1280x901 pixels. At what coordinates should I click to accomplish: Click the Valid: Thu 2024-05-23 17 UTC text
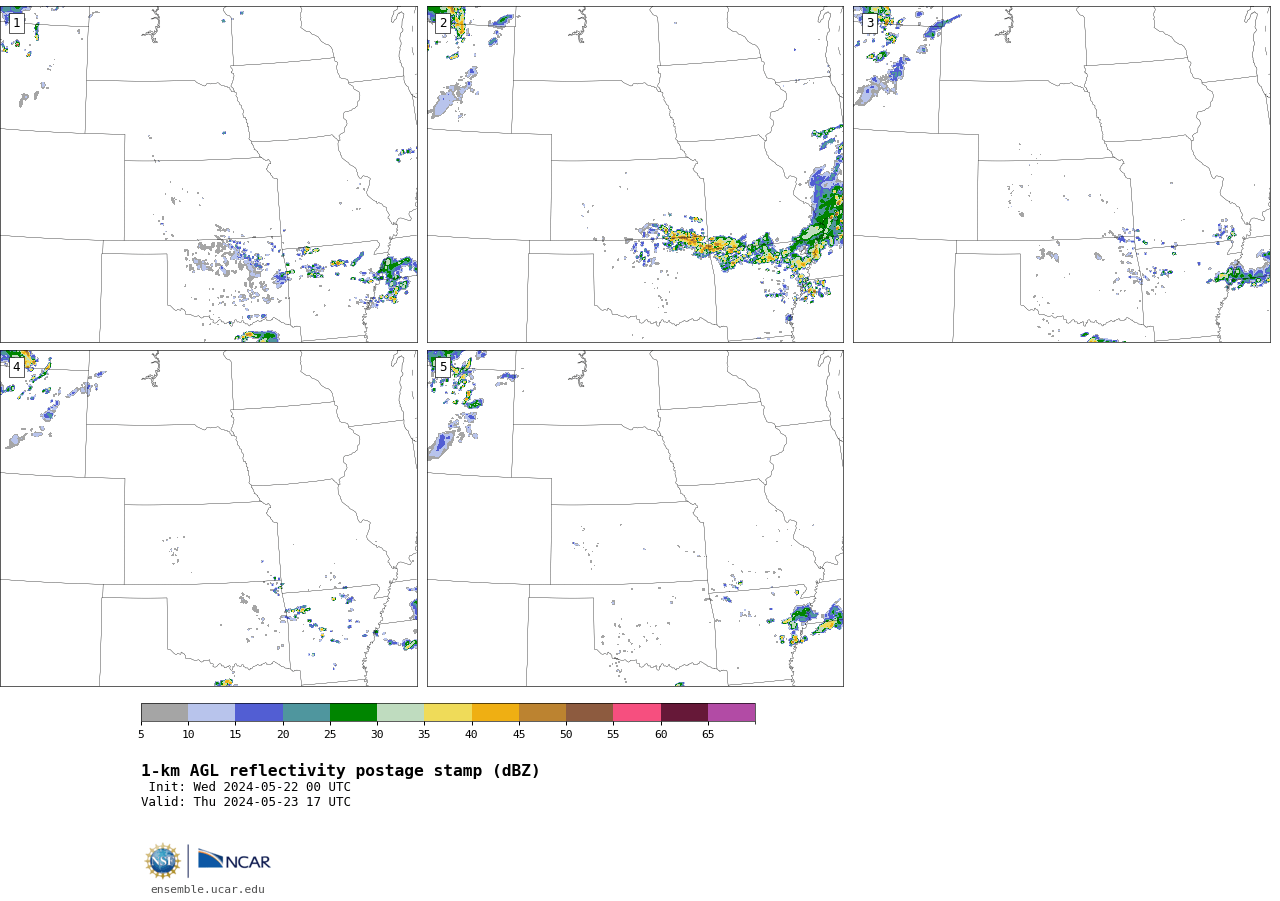(x=246, y=802)
